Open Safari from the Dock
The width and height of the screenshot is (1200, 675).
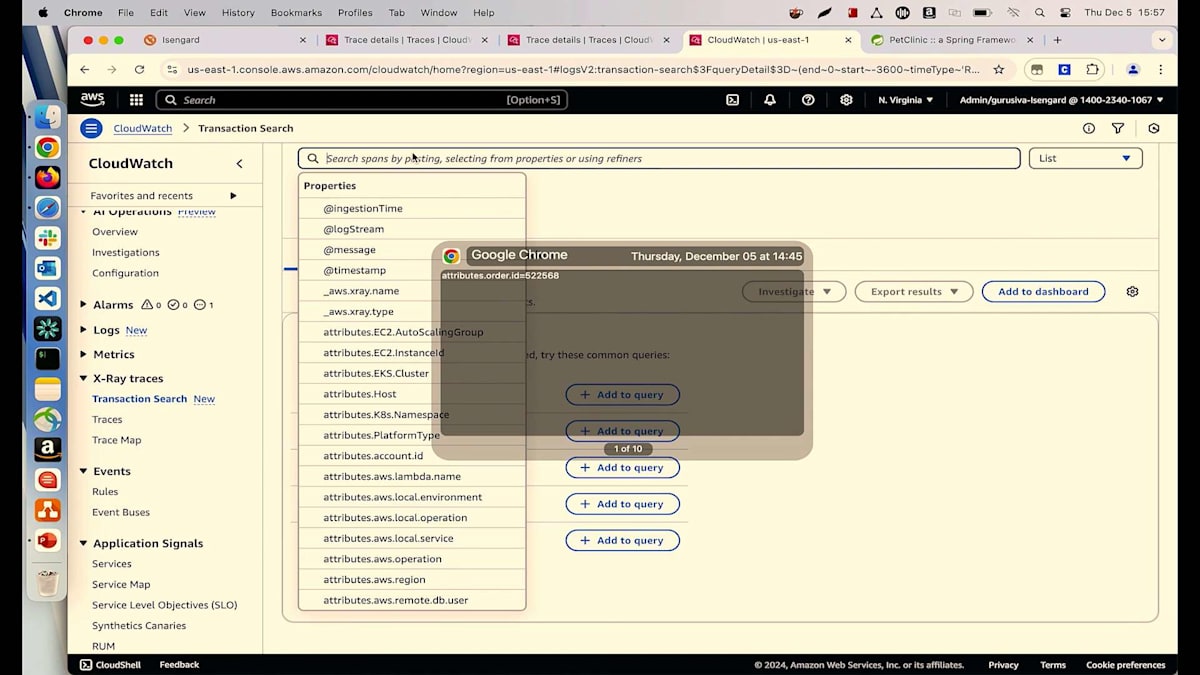click(x=47, y=208)
